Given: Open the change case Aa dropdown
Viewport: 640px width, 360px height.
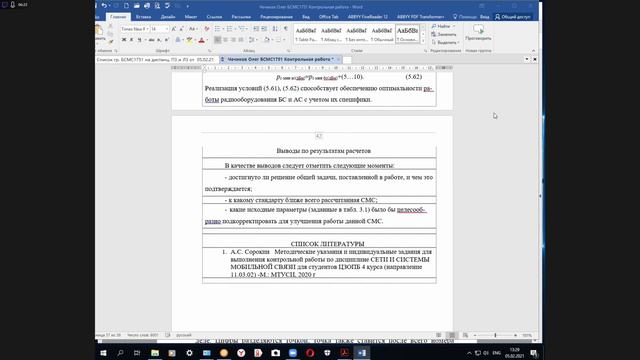Looking at the screenshot, I should [193, 29].
